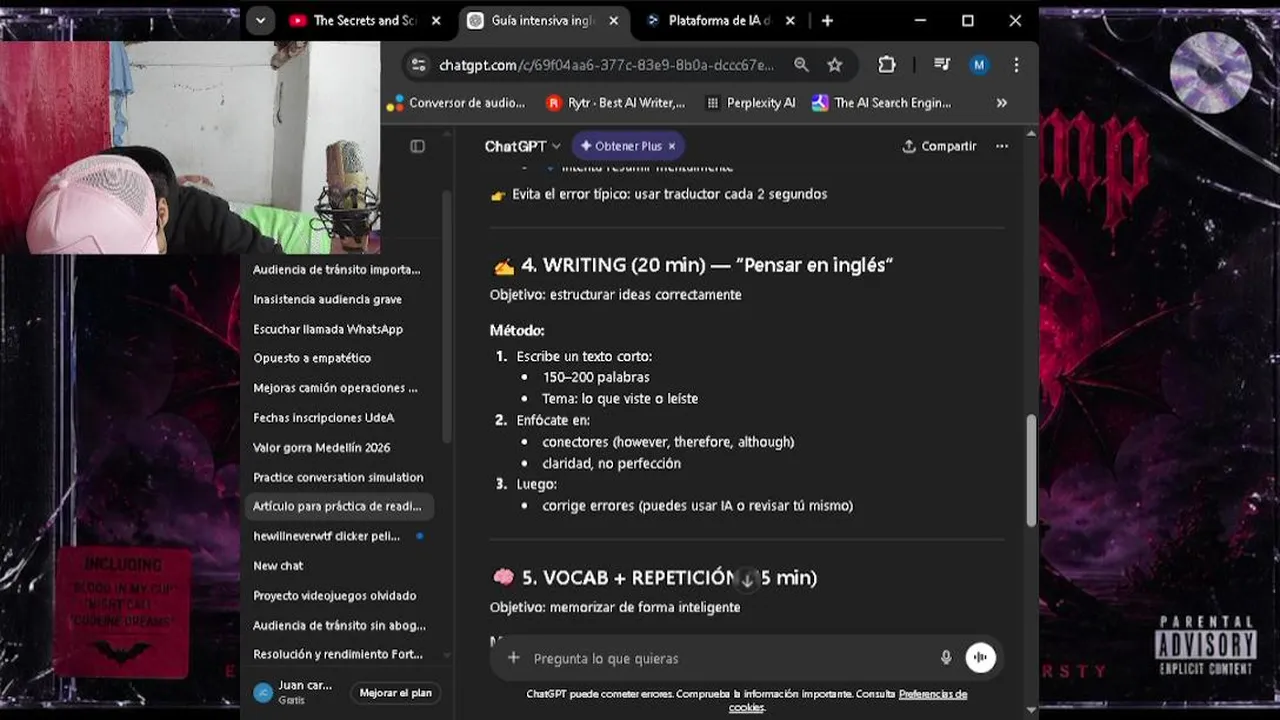This screenshot has height=720, width=1280.
Task: Open The AI Search Engine bookmark
Action: pyautogui.click(x=882, y=103)
